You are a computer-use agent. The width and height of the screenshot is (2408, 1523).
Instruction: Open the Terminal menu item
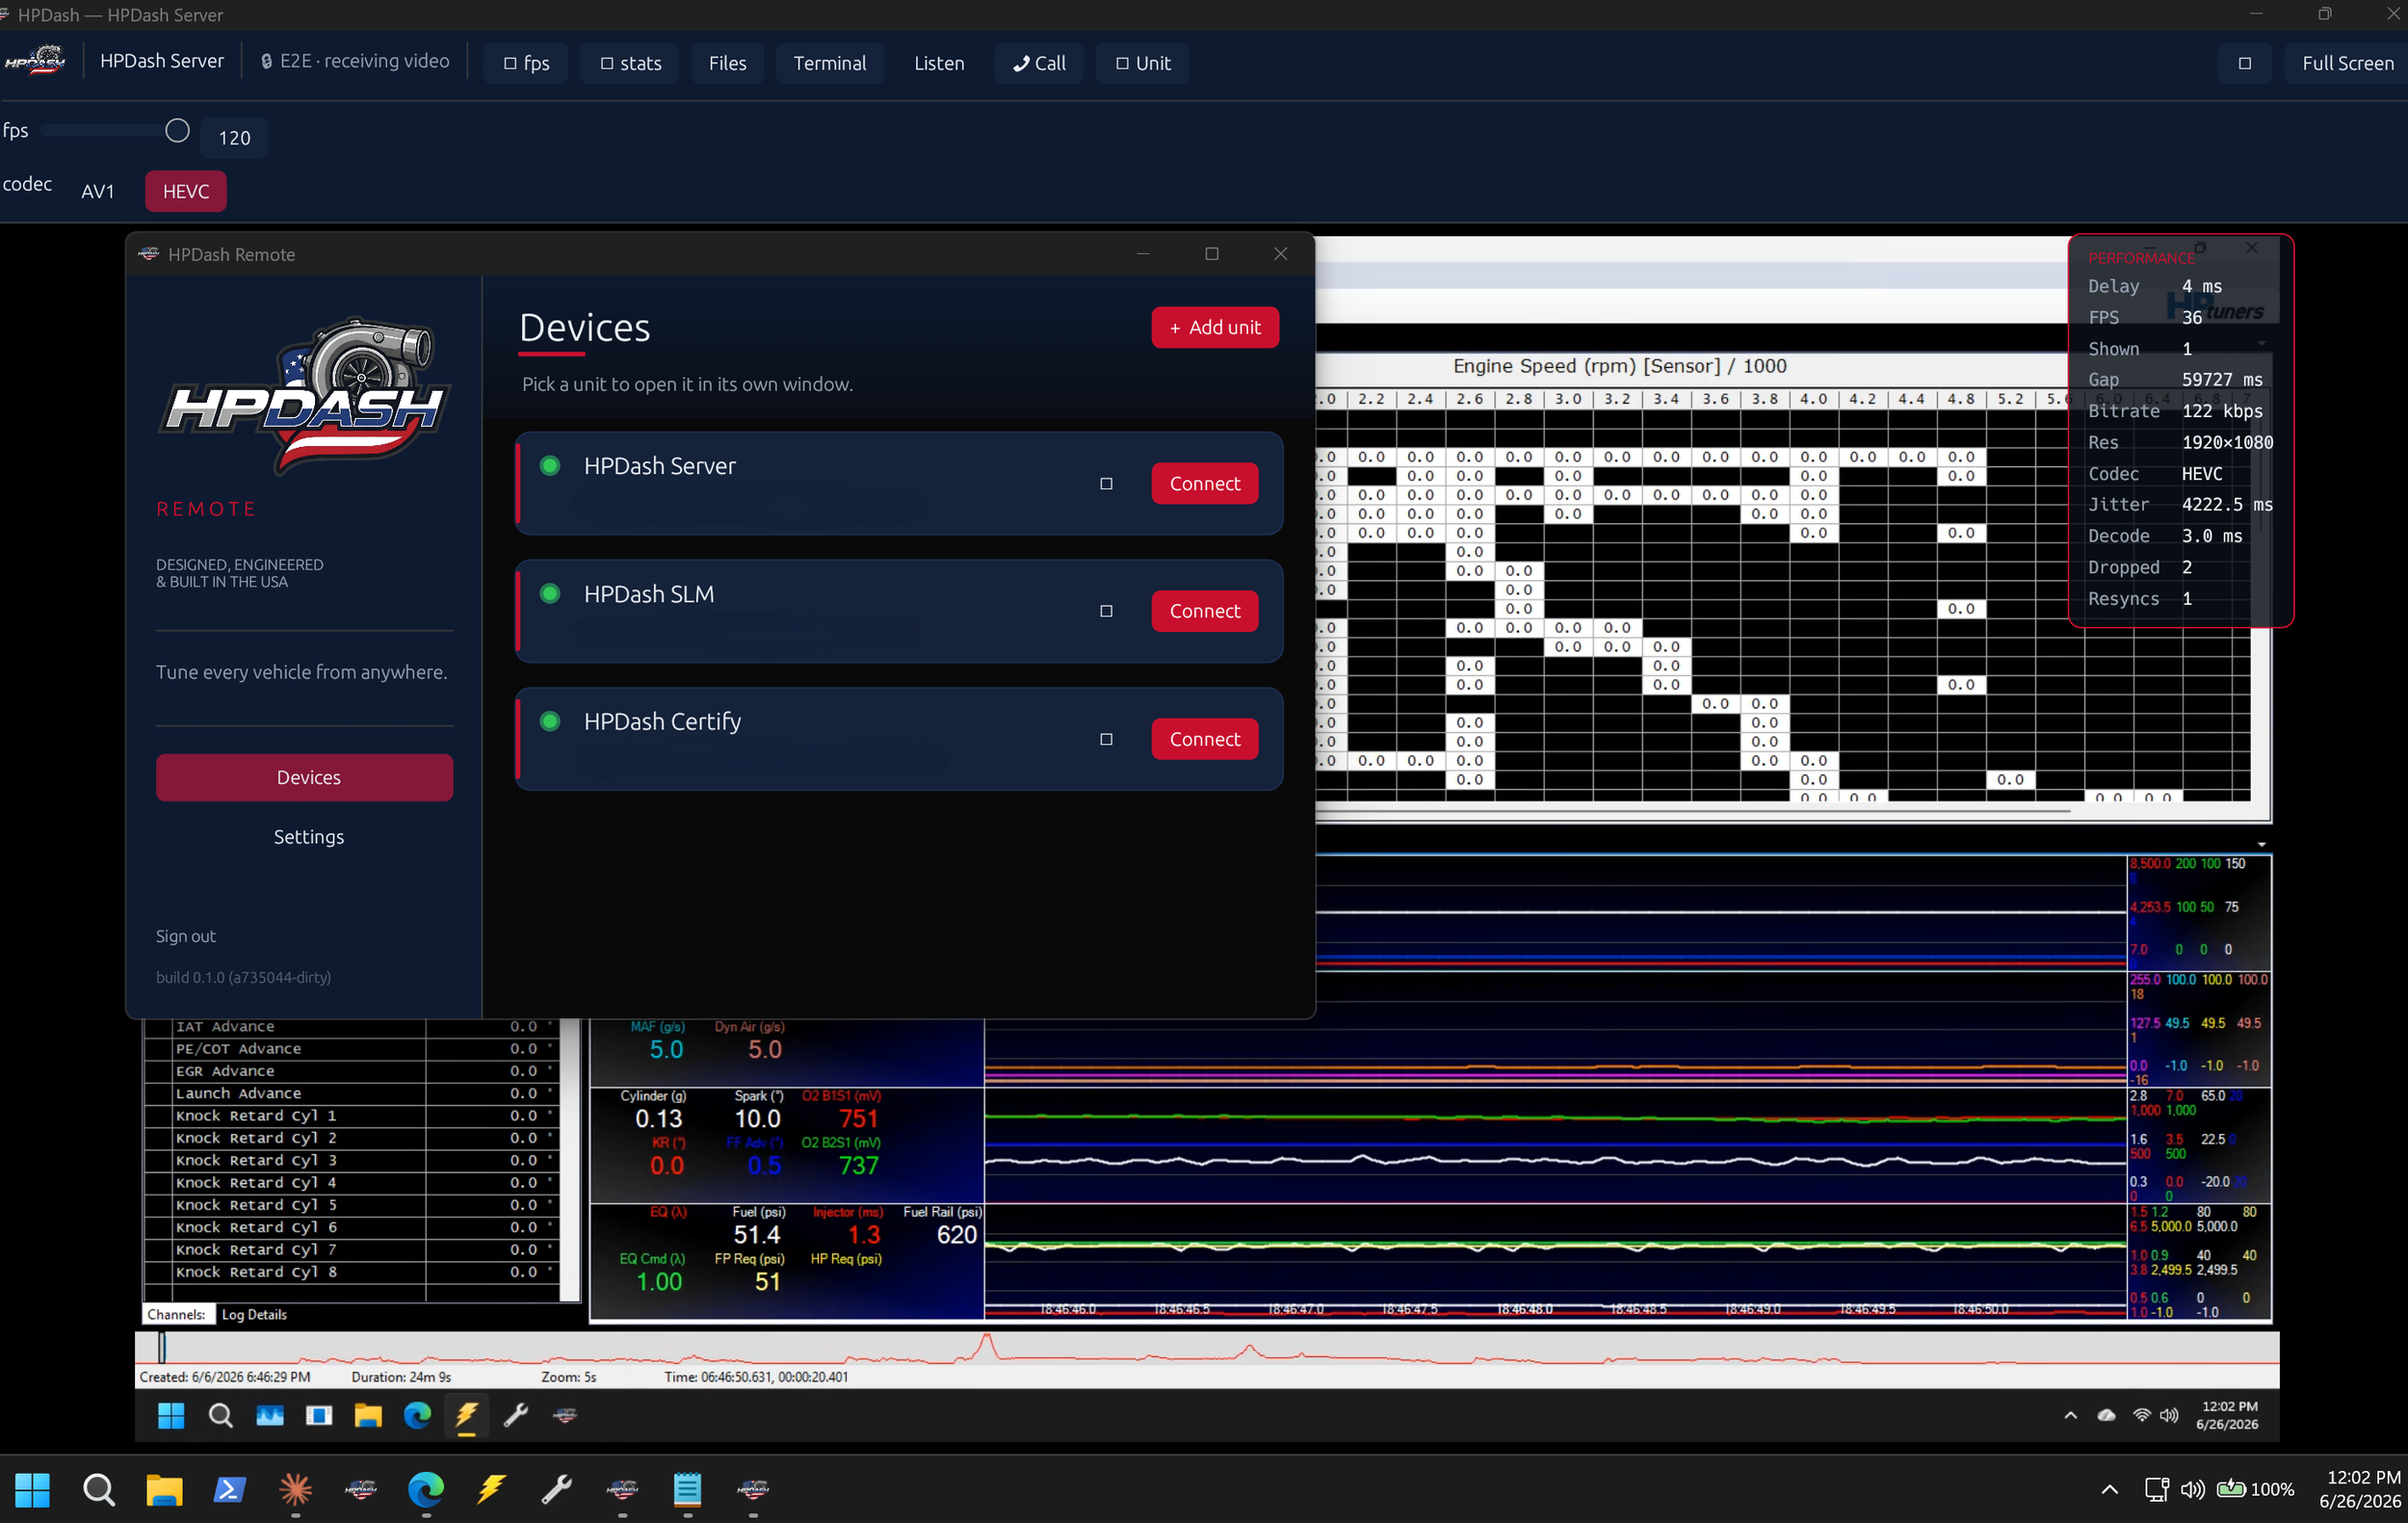pos(830,63)
